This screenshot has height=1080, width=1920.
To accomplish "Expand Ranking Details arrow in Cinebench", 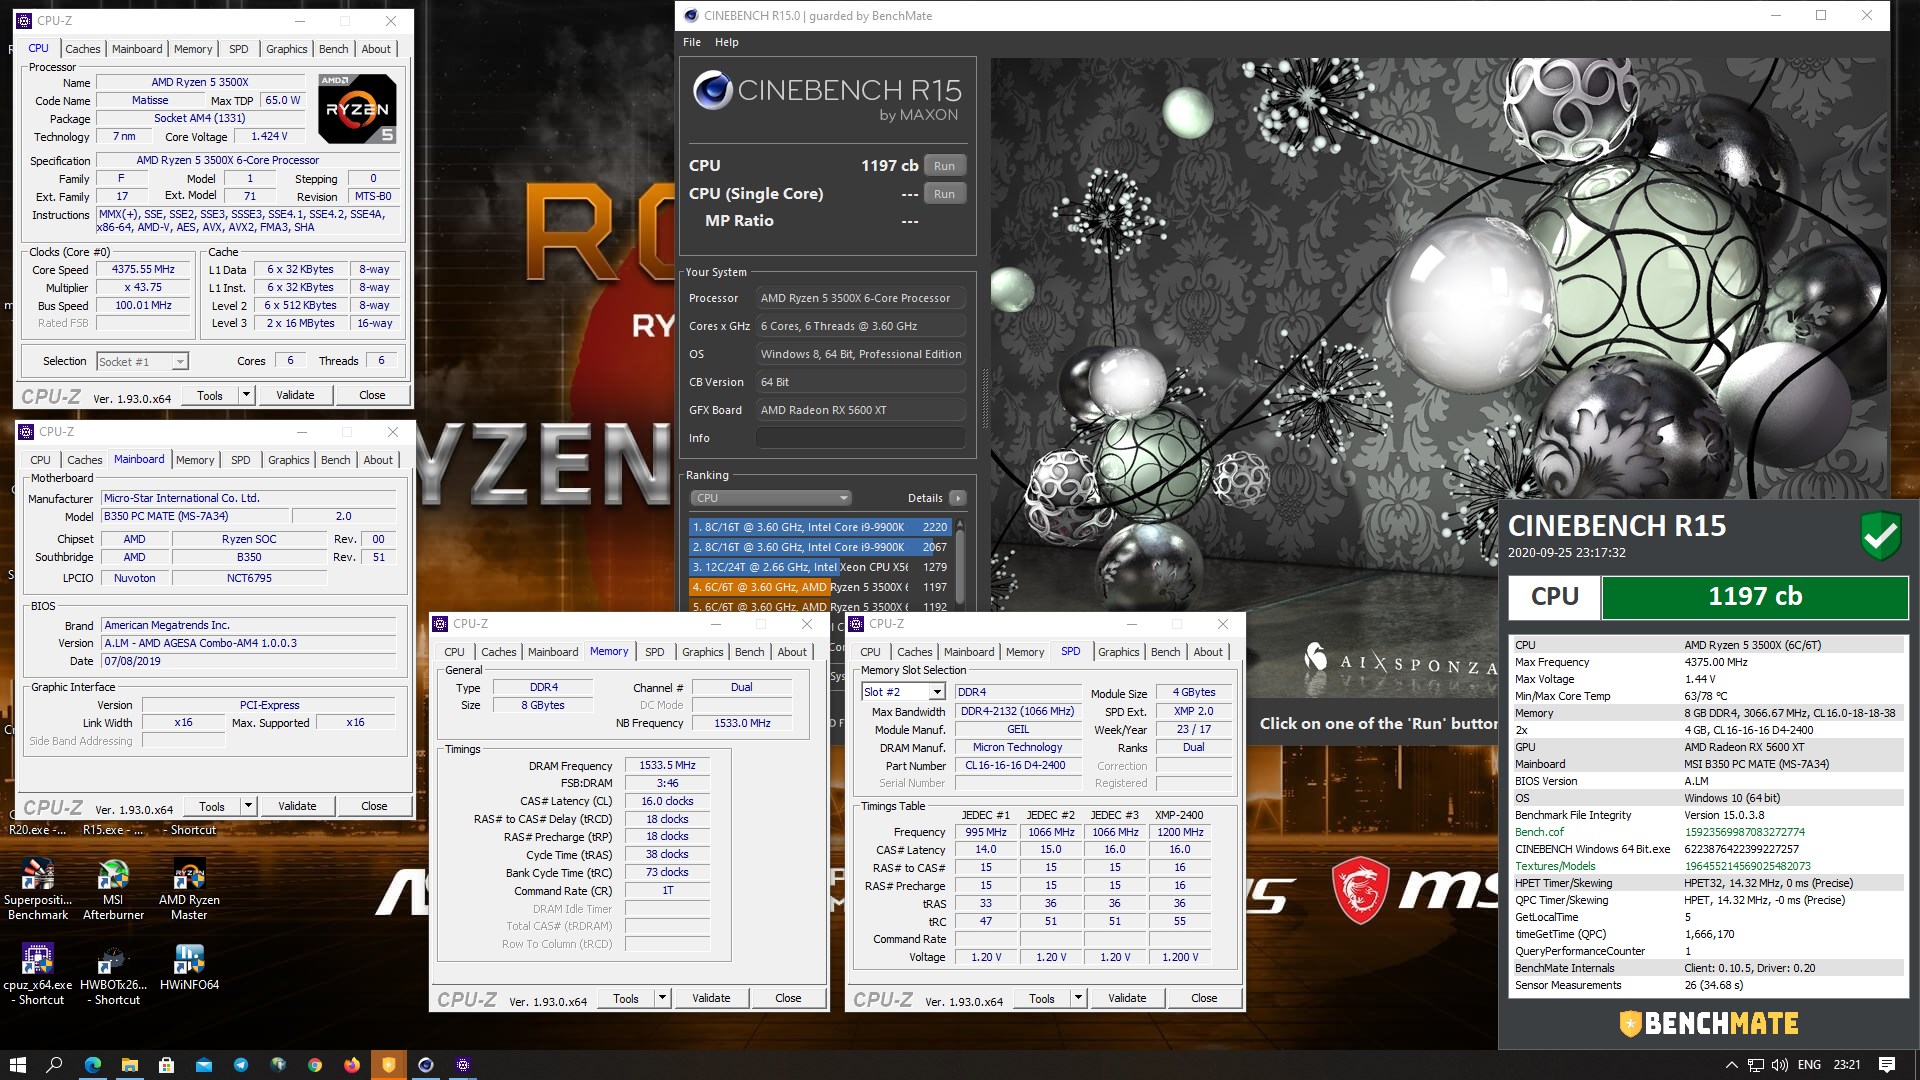I will pos(958,498).
